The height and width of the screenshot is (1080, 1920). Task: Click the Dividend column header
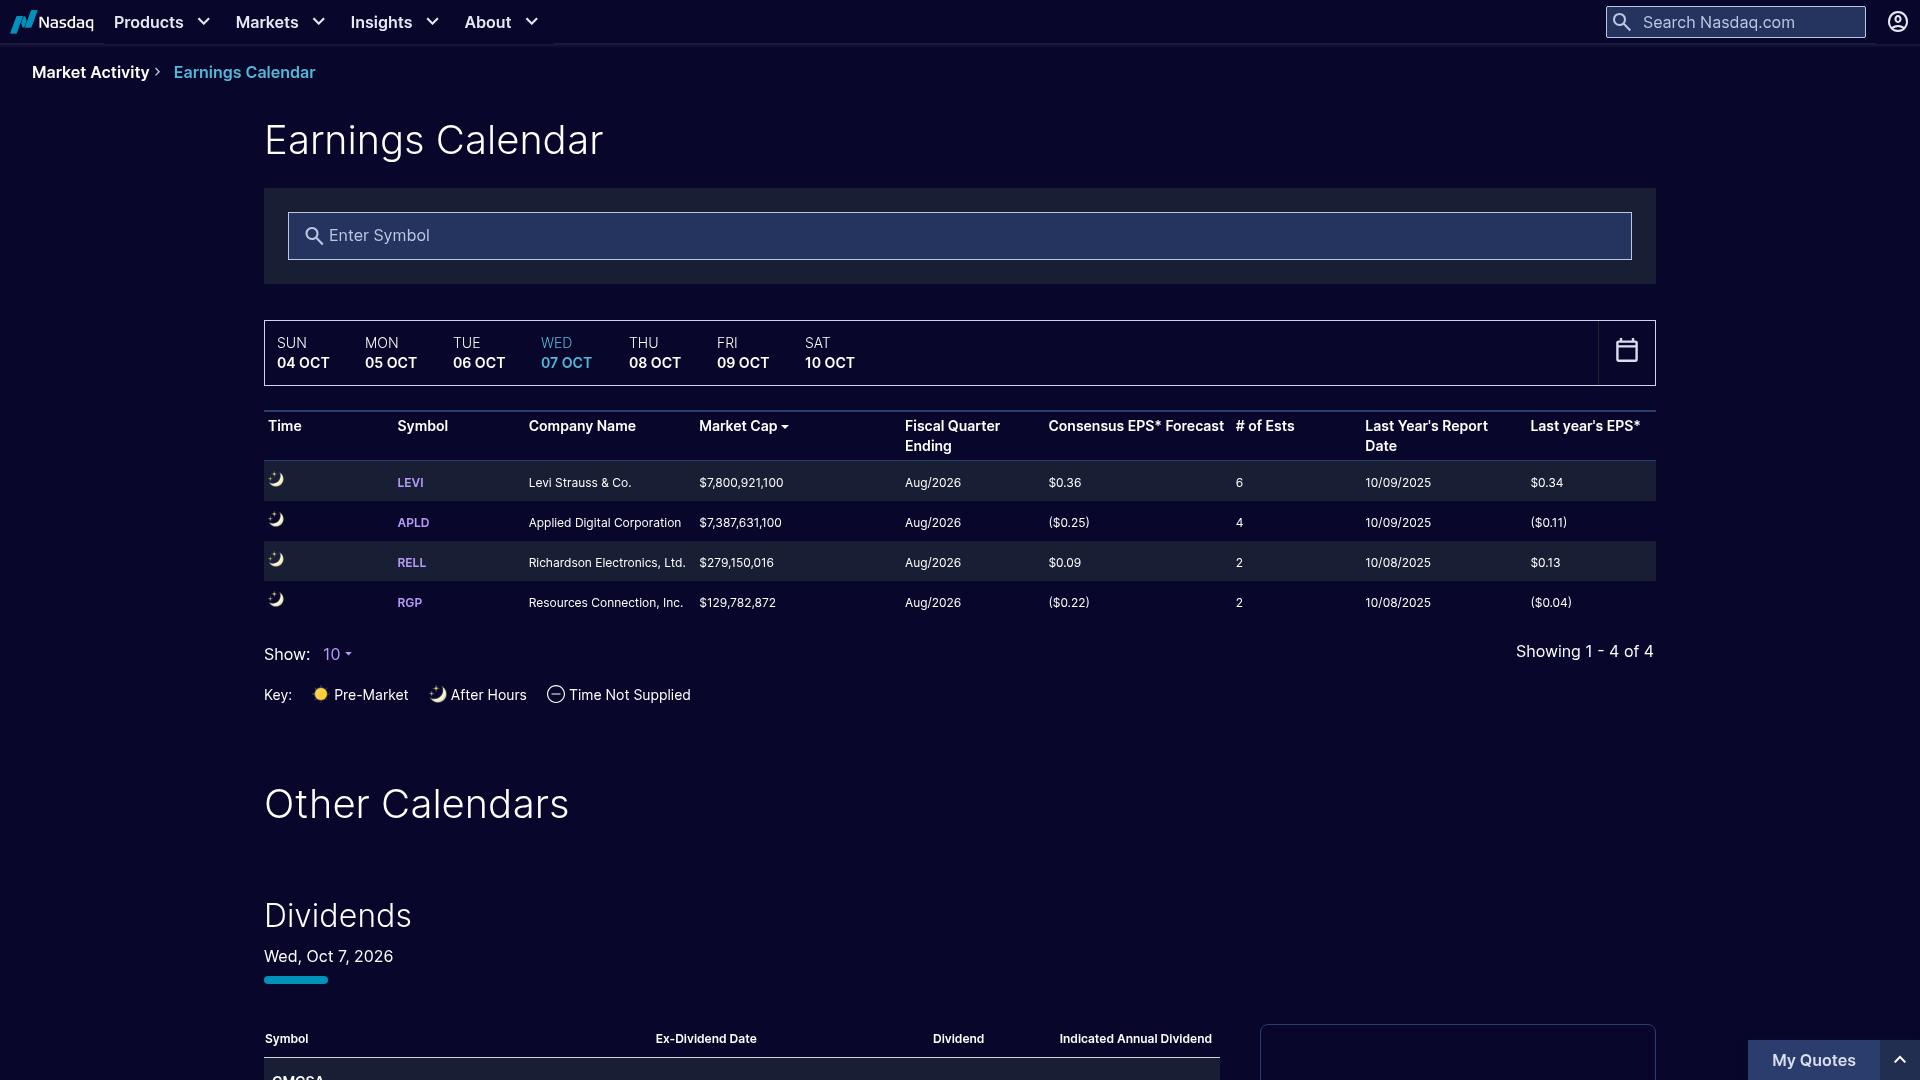pyautogui.click(x=958, y=1039)
